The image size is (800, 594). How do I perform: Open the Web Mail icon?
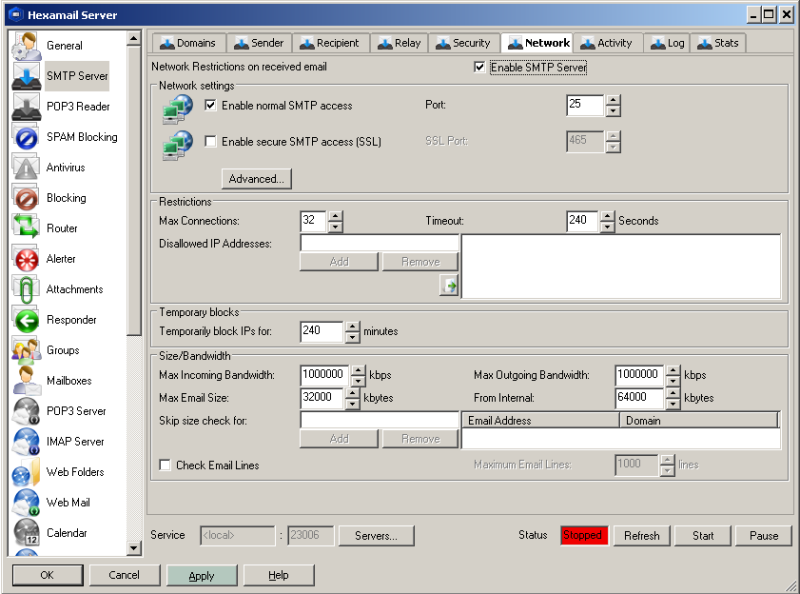coord(26,503)
